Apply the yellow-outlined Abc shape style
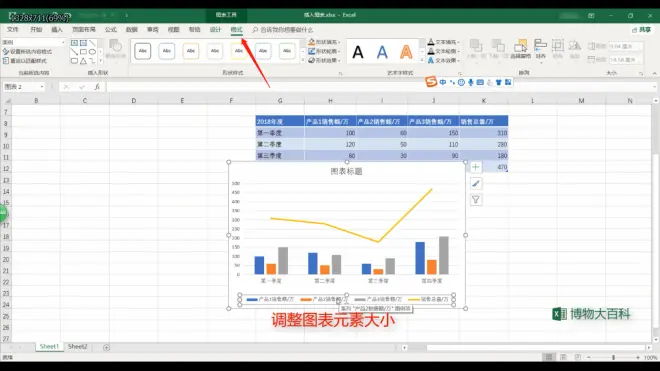This screenshot has height=371, width=660. click(239, 51)
